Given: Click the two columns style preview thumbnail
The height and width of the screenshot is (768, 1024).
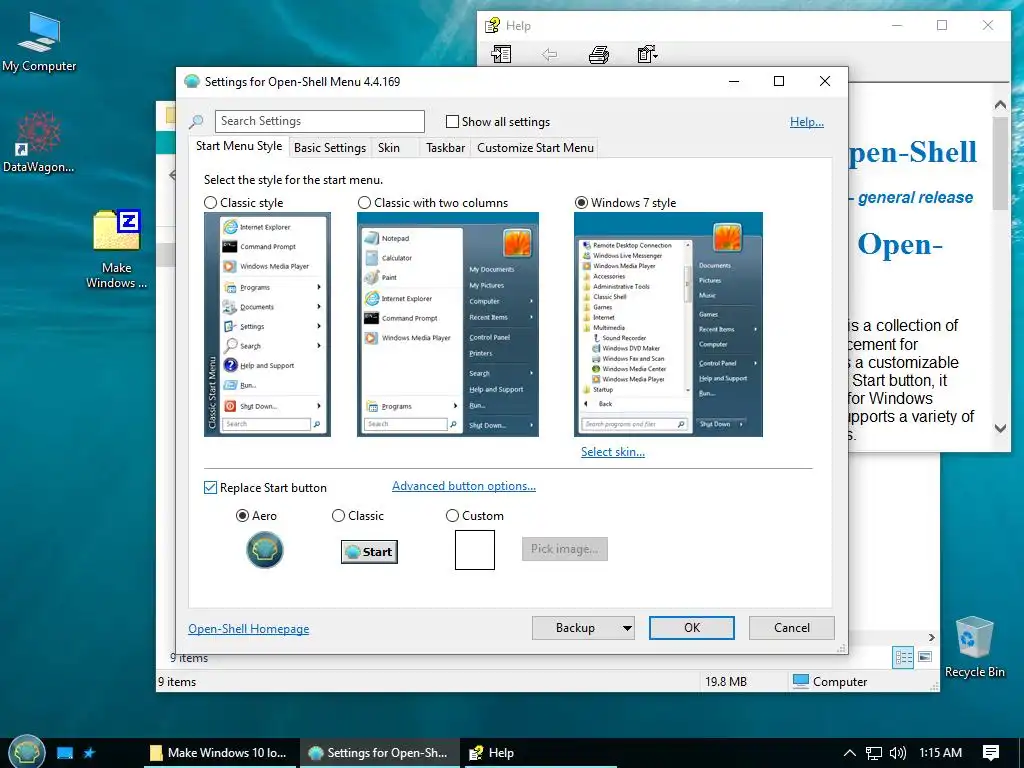Looking at the screenshot, I should (x=448, y=325).
